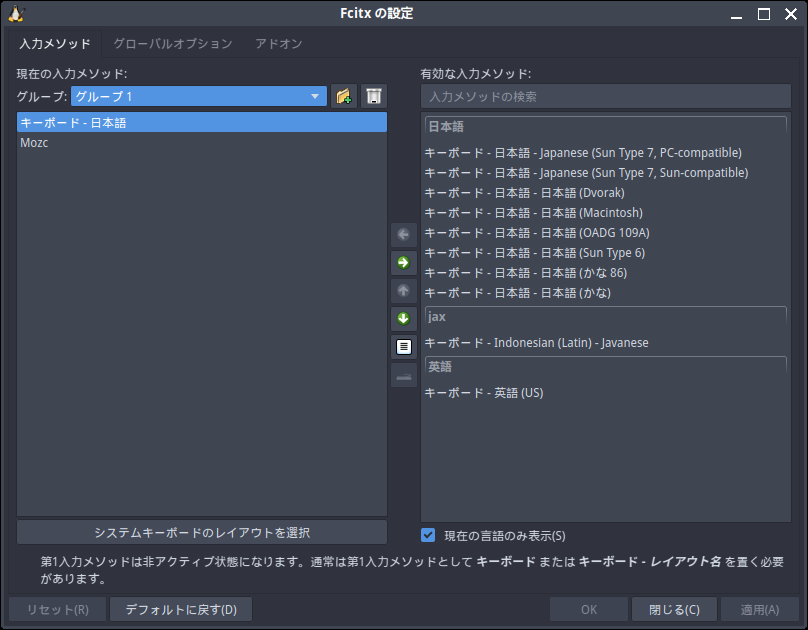Click the OK button

point(588,610)
